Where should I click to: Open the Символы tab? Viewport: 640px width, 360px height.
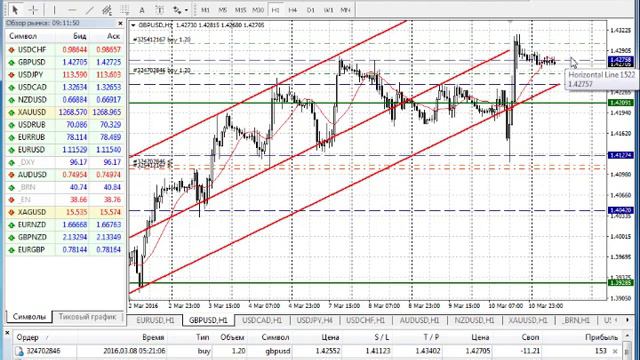pos(29,317)
